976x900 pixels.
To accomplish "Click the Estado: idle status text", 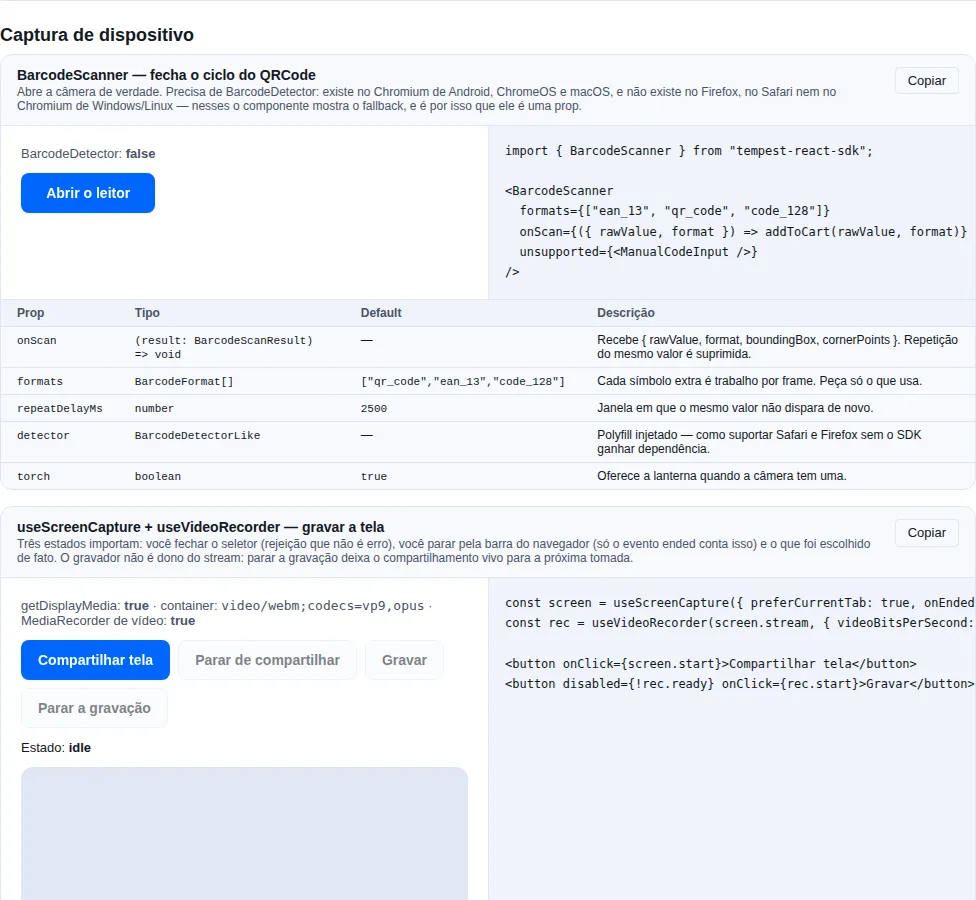I will point(56,748).
